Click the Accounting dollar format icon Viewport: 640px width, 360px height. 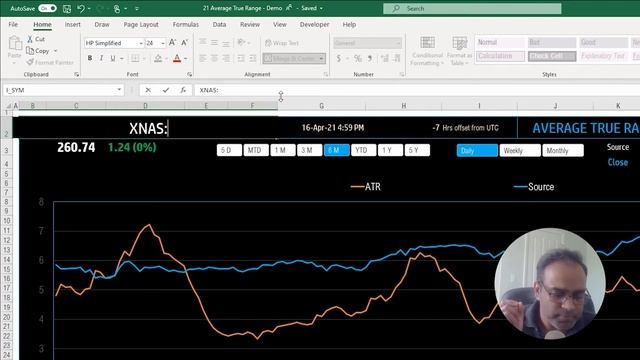click(x=339, y=58)
